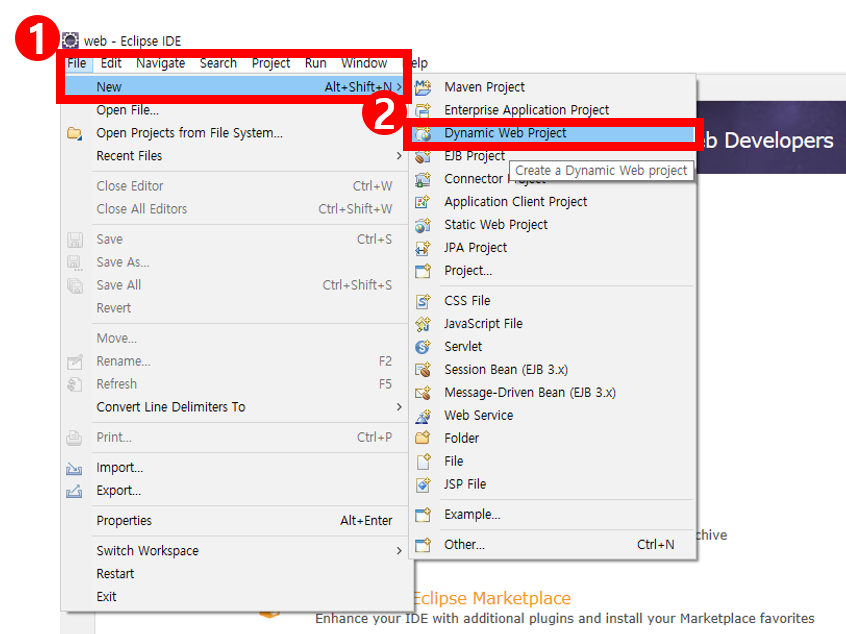The image size is (846, 634).
Task: Click the Message-Driven Bean icon
Action: tap(423, 392)
